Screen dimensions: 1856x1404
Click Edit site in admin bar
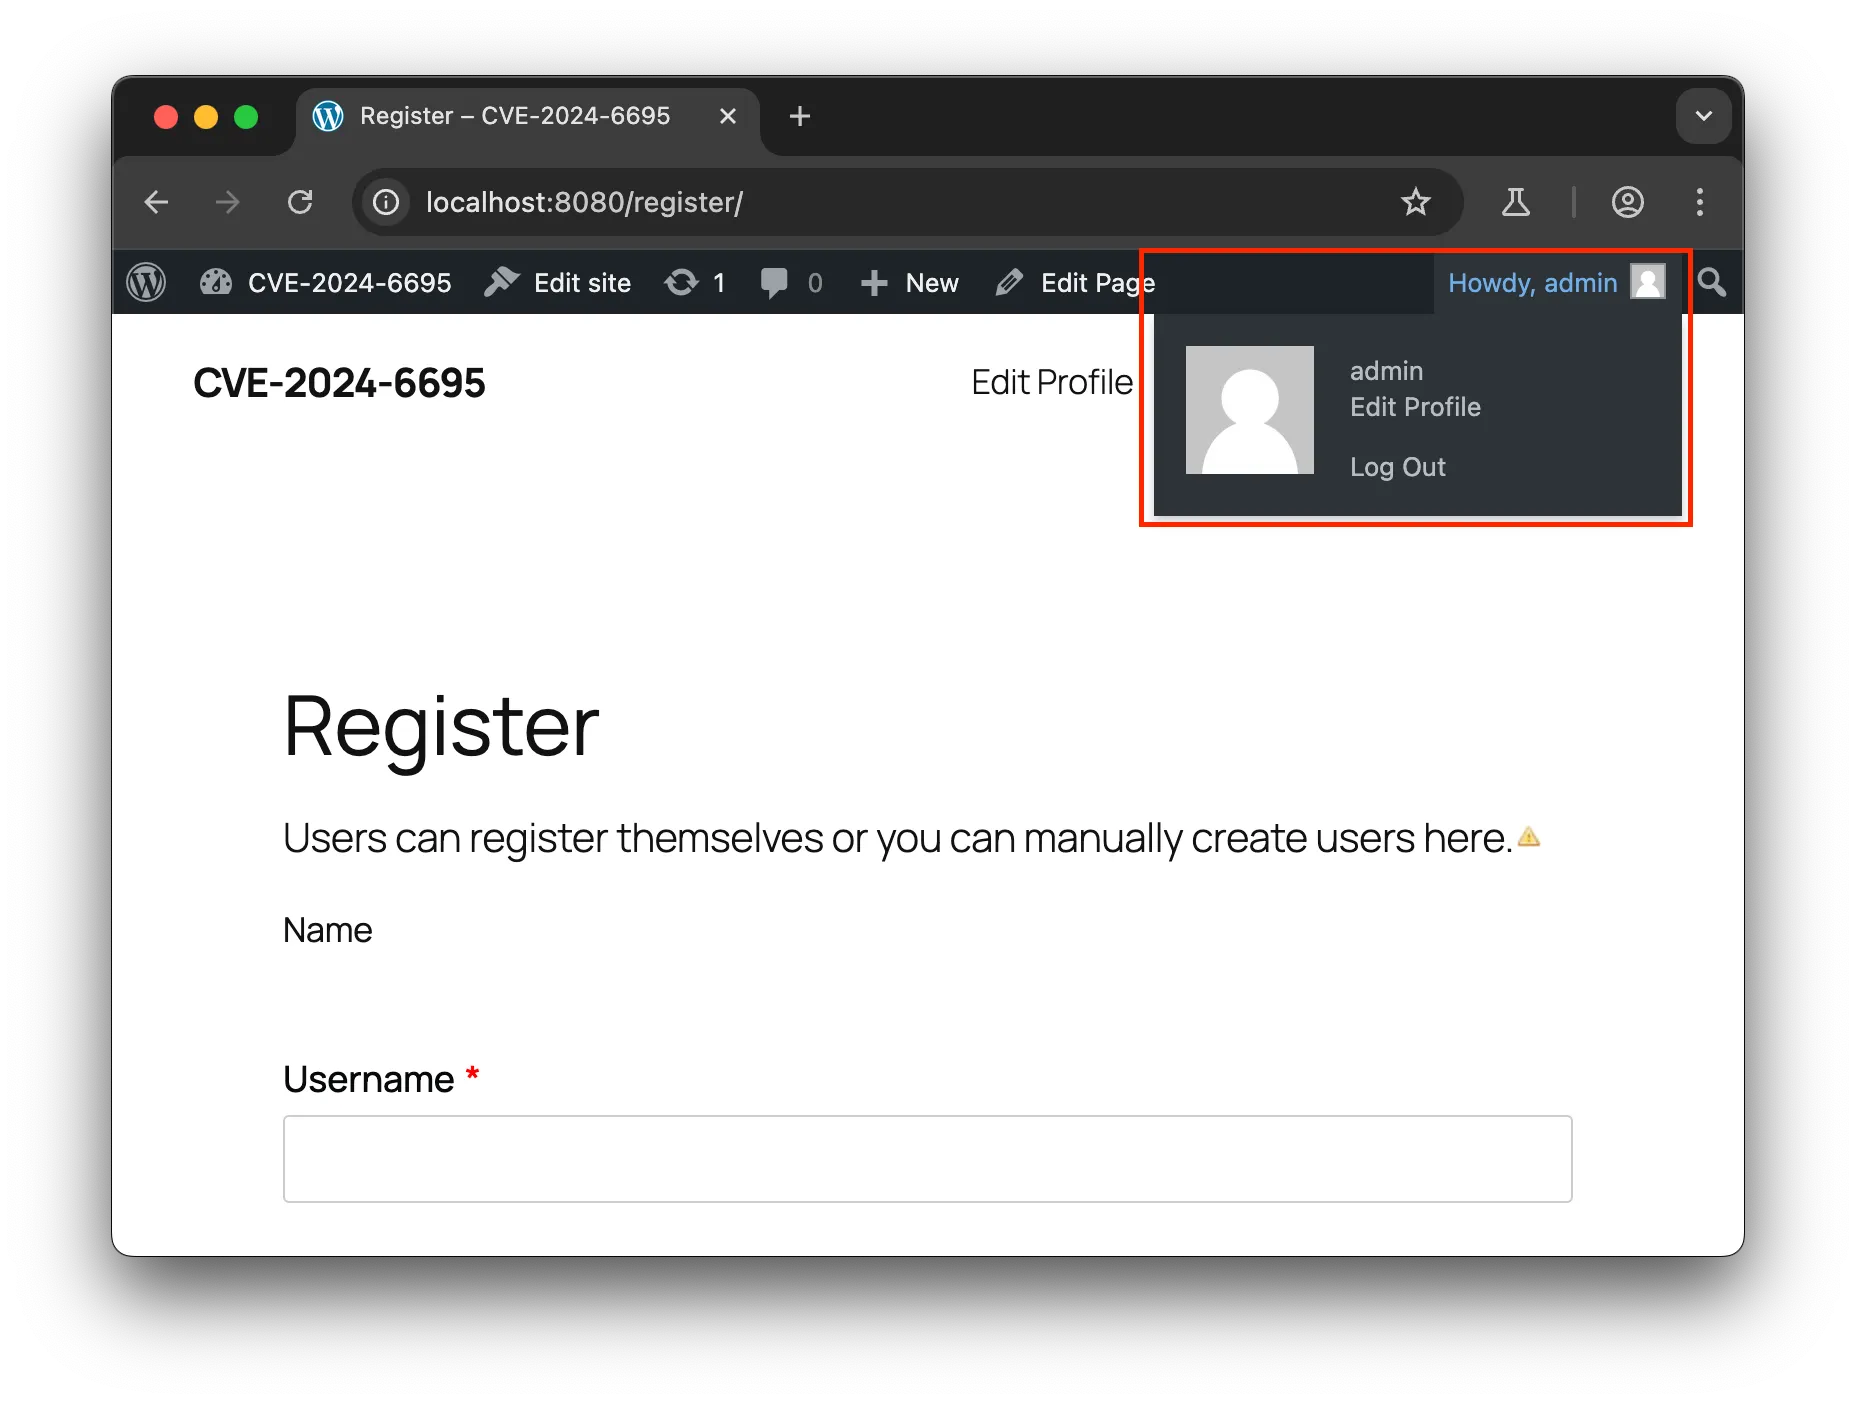(558, 283)
